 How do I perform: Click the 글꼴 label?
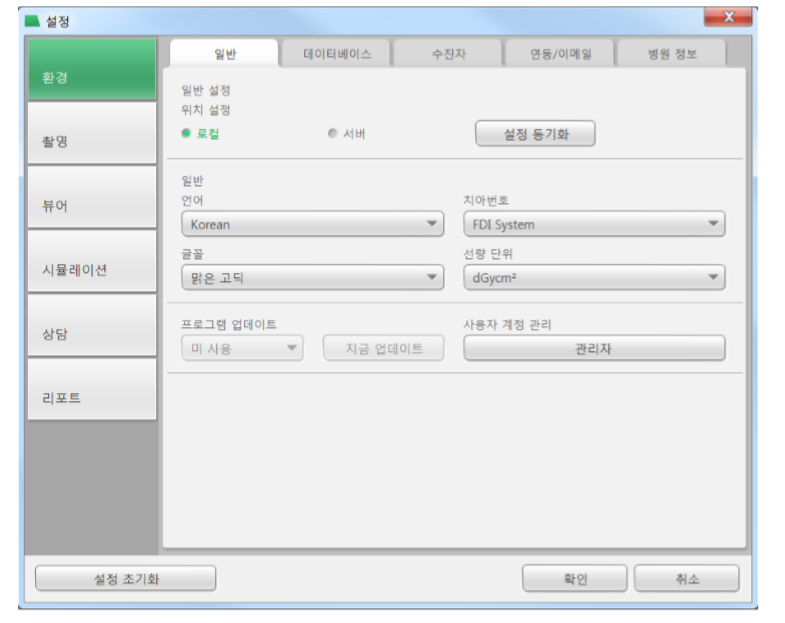click(192, 254)
